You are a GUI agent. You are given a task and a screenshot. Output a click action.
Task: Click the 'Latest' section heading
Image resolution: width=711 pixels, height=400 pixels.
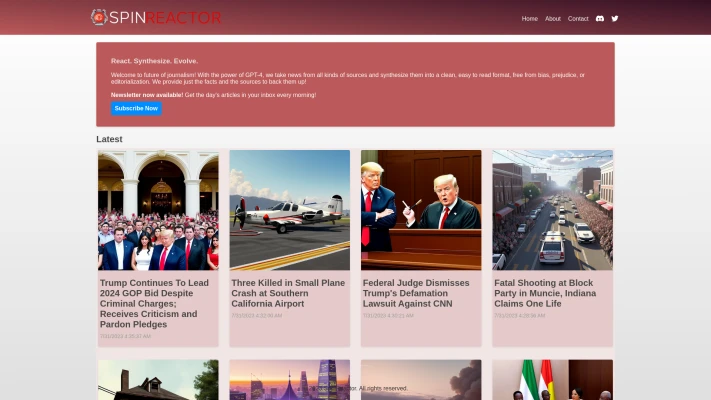tap(109, 139)
